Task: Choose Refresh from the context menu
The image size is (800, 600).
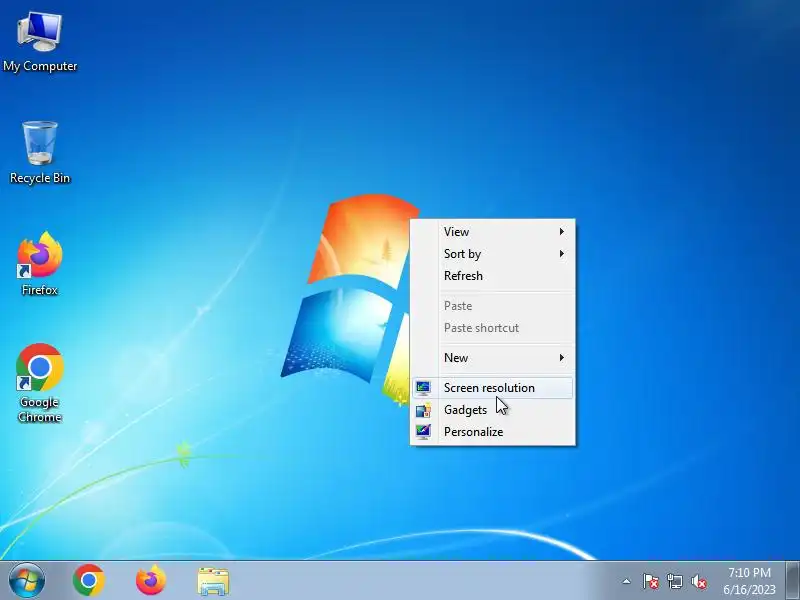Action: 493,276
